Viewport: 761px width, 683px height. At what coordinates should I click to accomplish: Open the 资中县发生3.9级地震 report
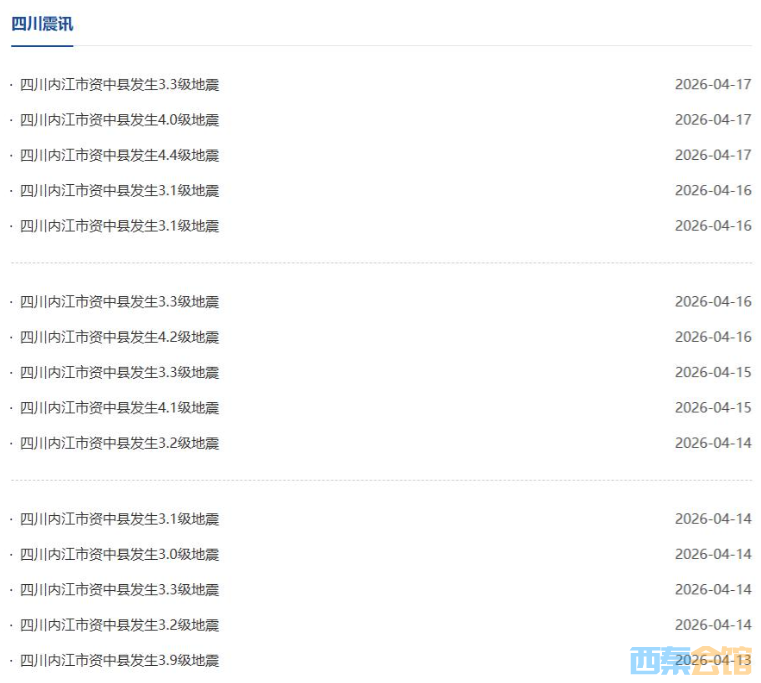[119, 661]
